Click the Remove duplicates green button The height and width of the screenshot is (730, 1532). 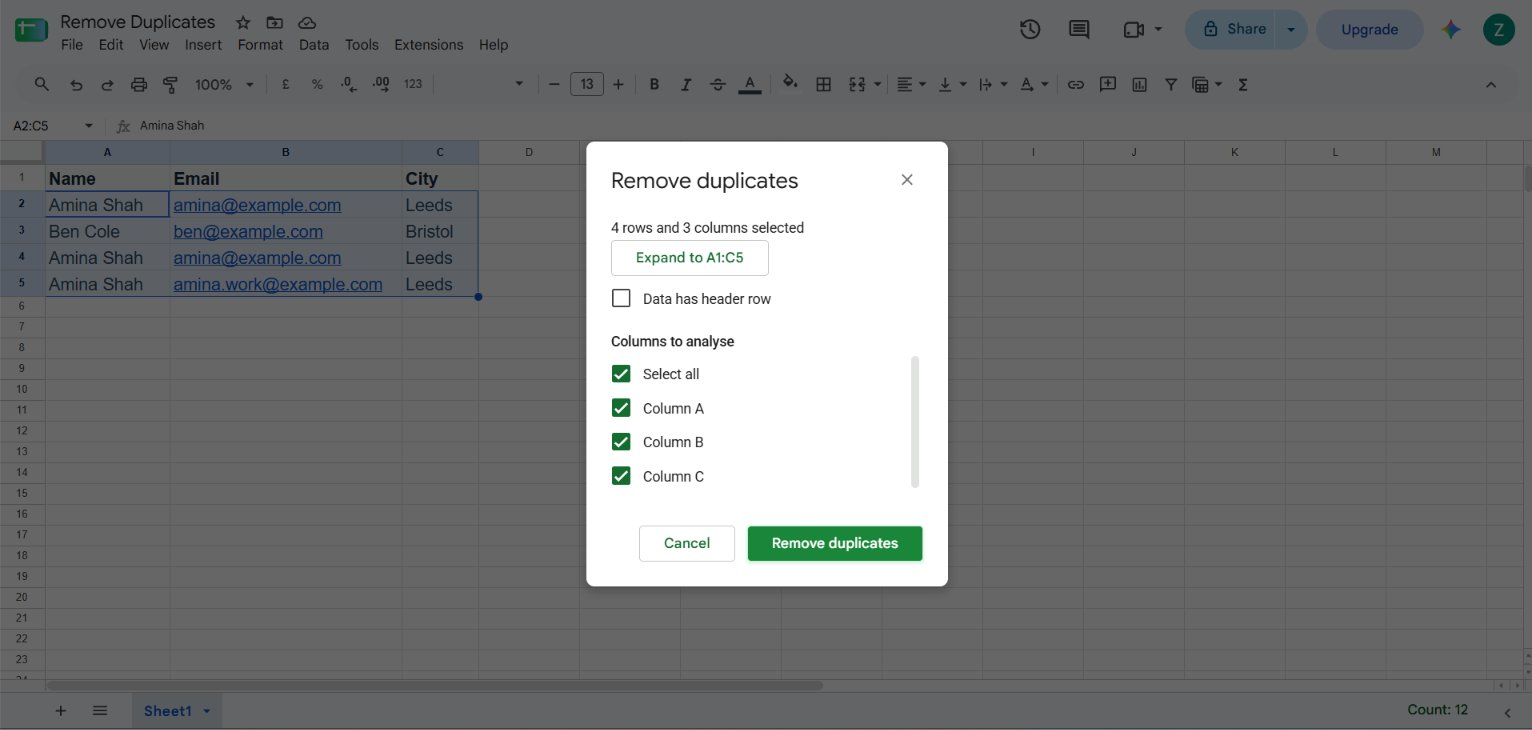point(835,543)
